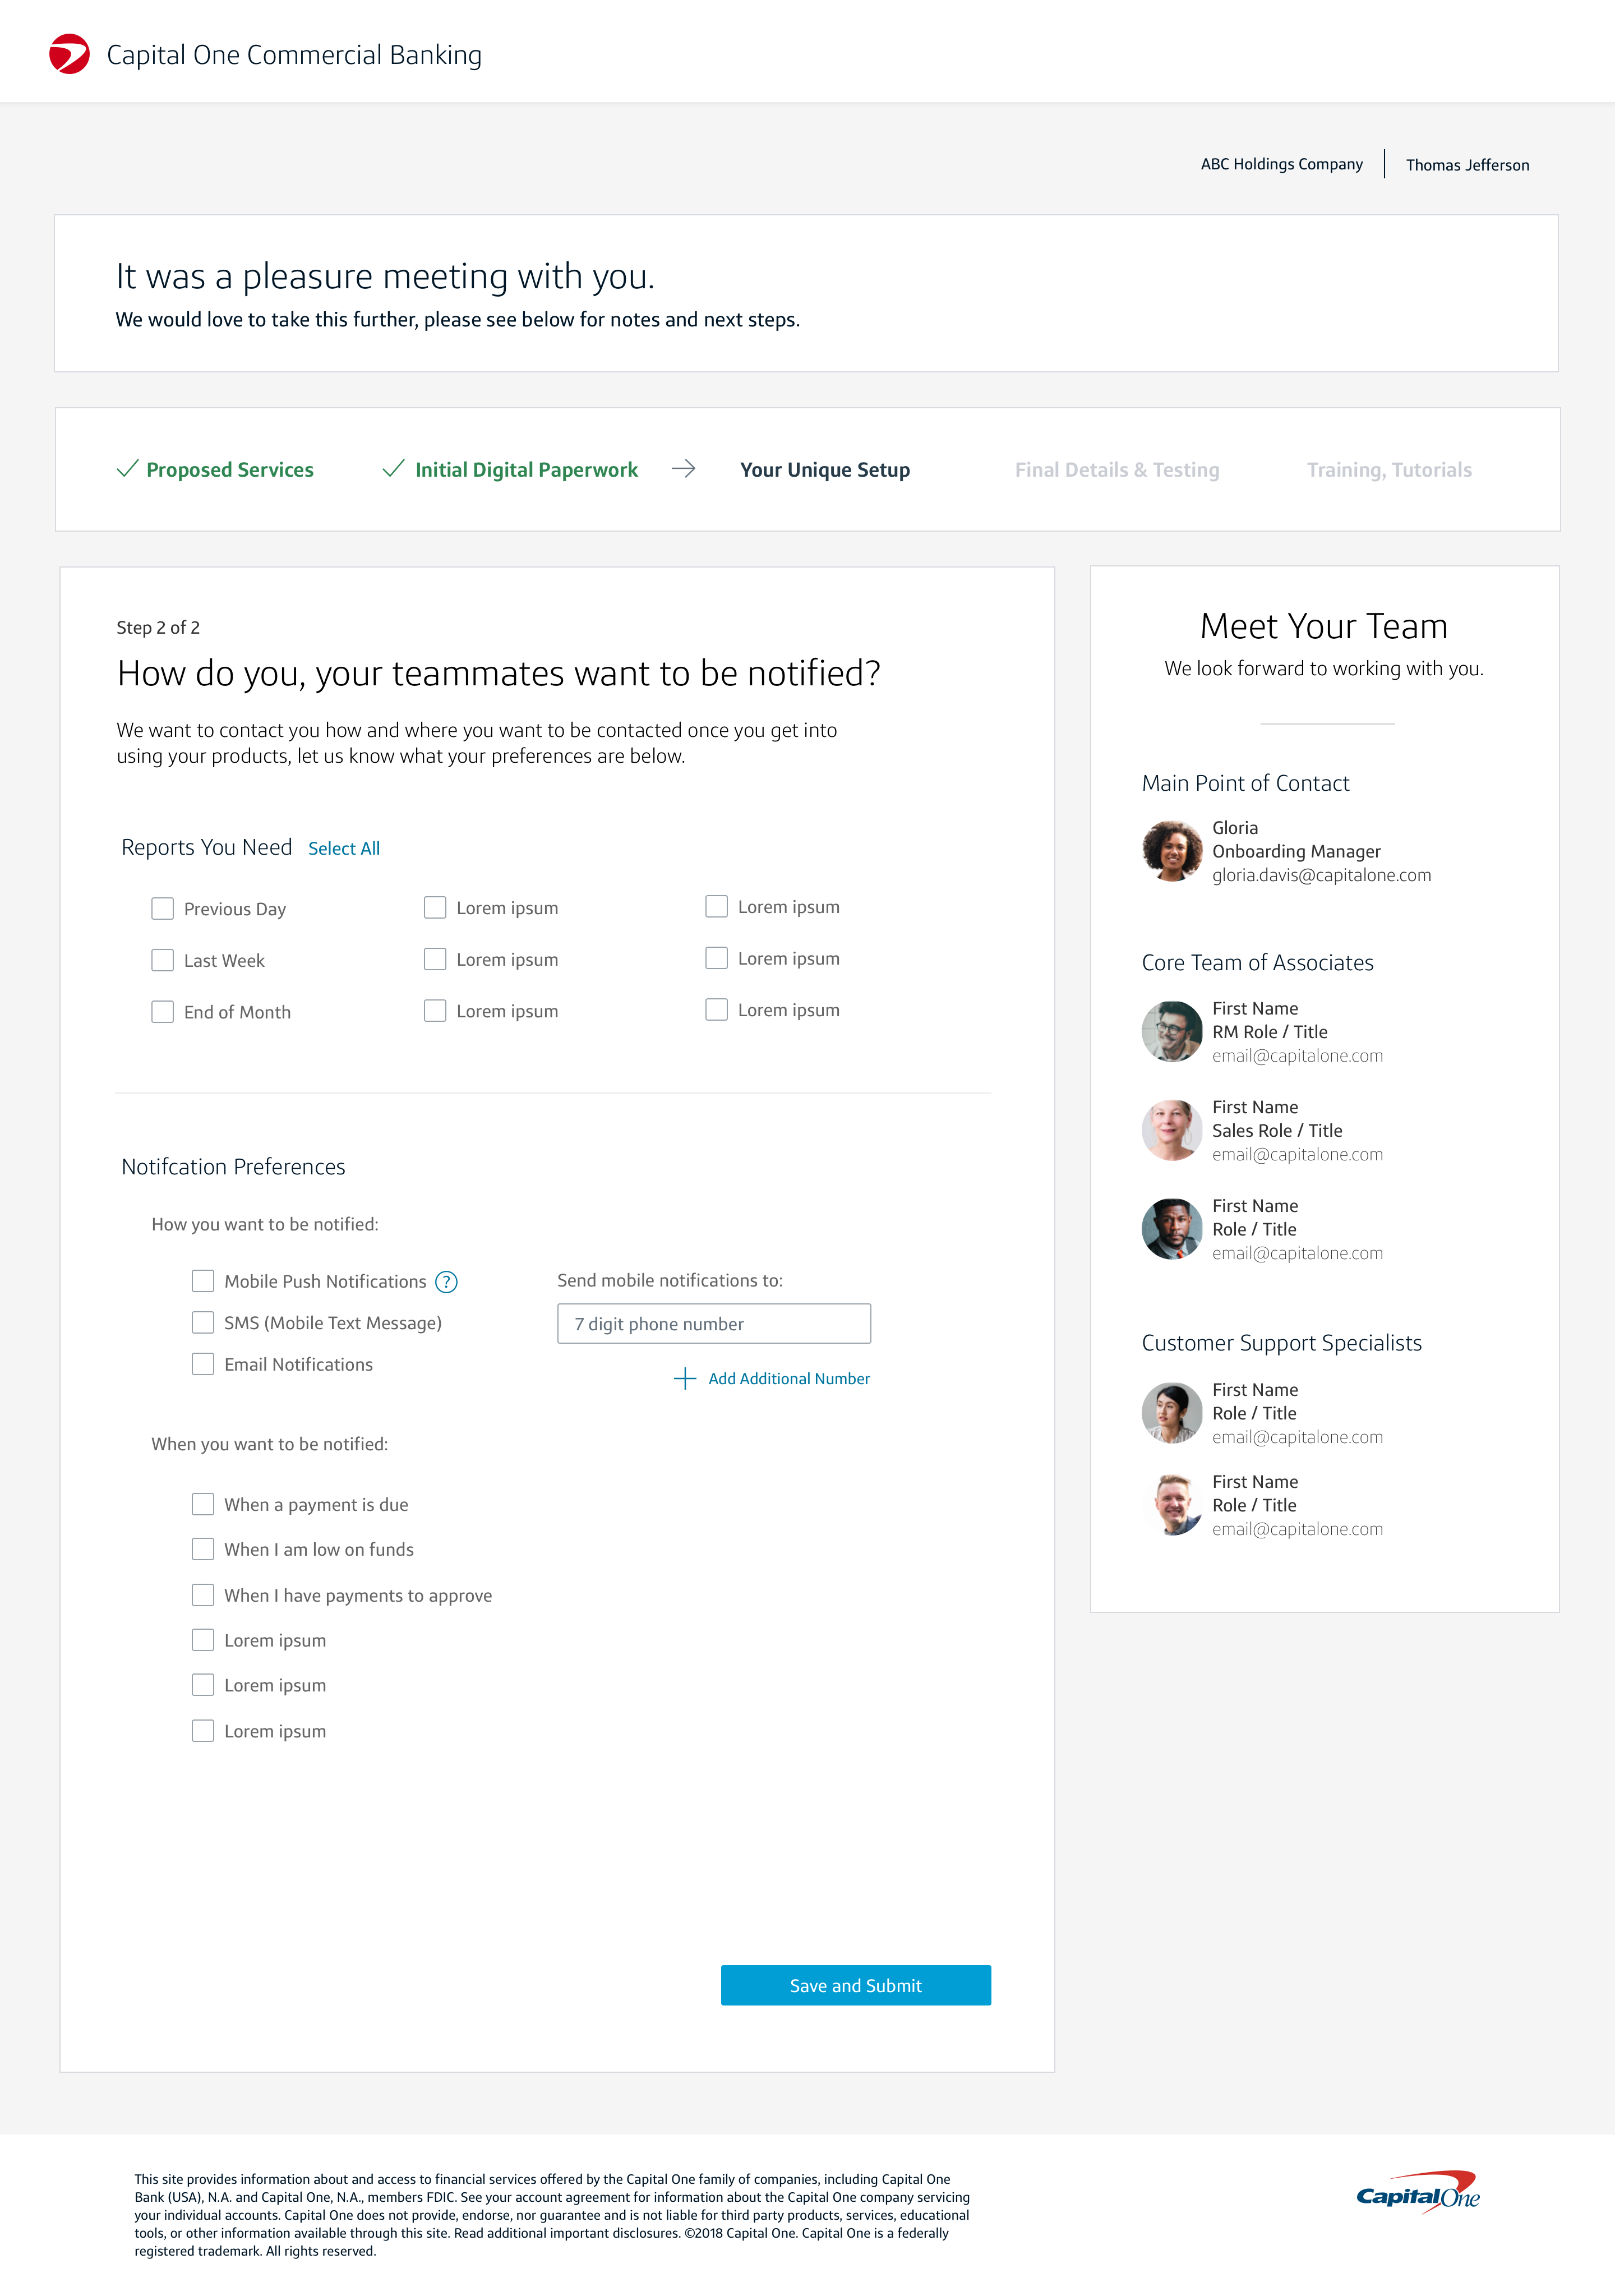1615x2296 pixels.
Task: Open the Proposed Services step
Action: (229, 470)
